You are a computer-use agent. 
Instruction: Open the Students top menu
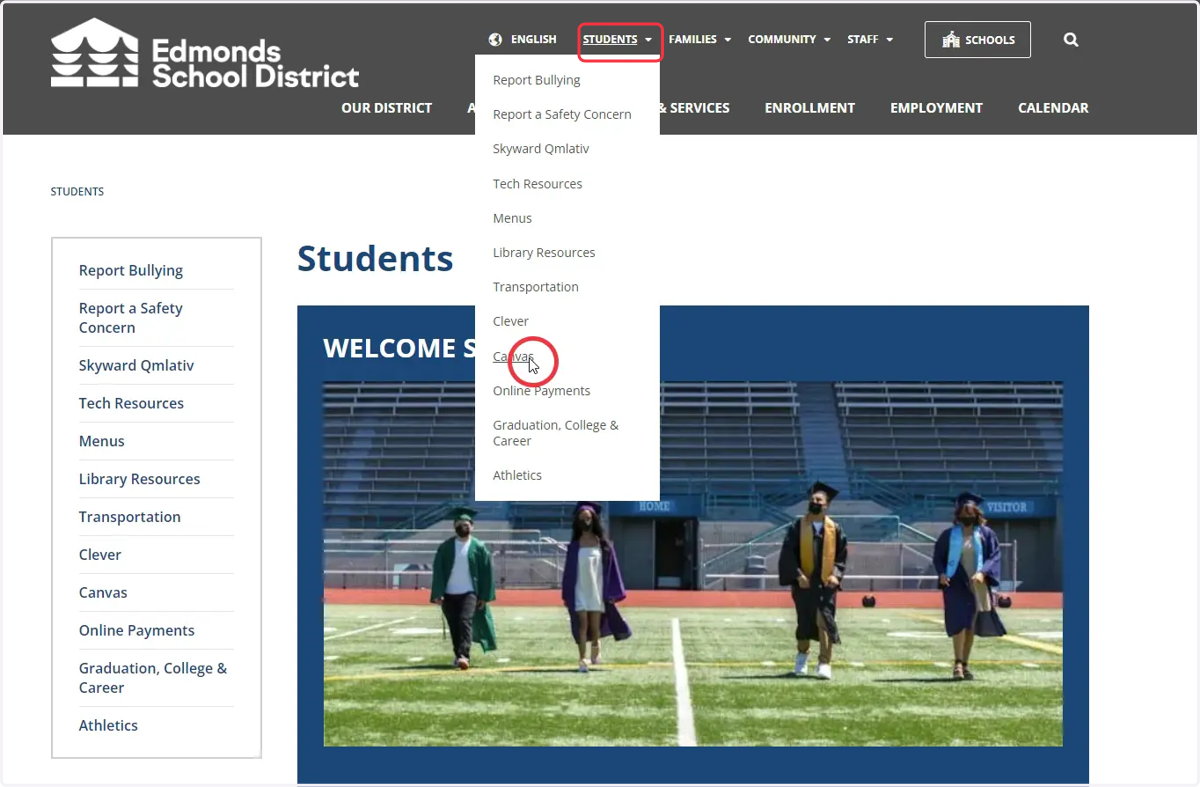[610, 40]
